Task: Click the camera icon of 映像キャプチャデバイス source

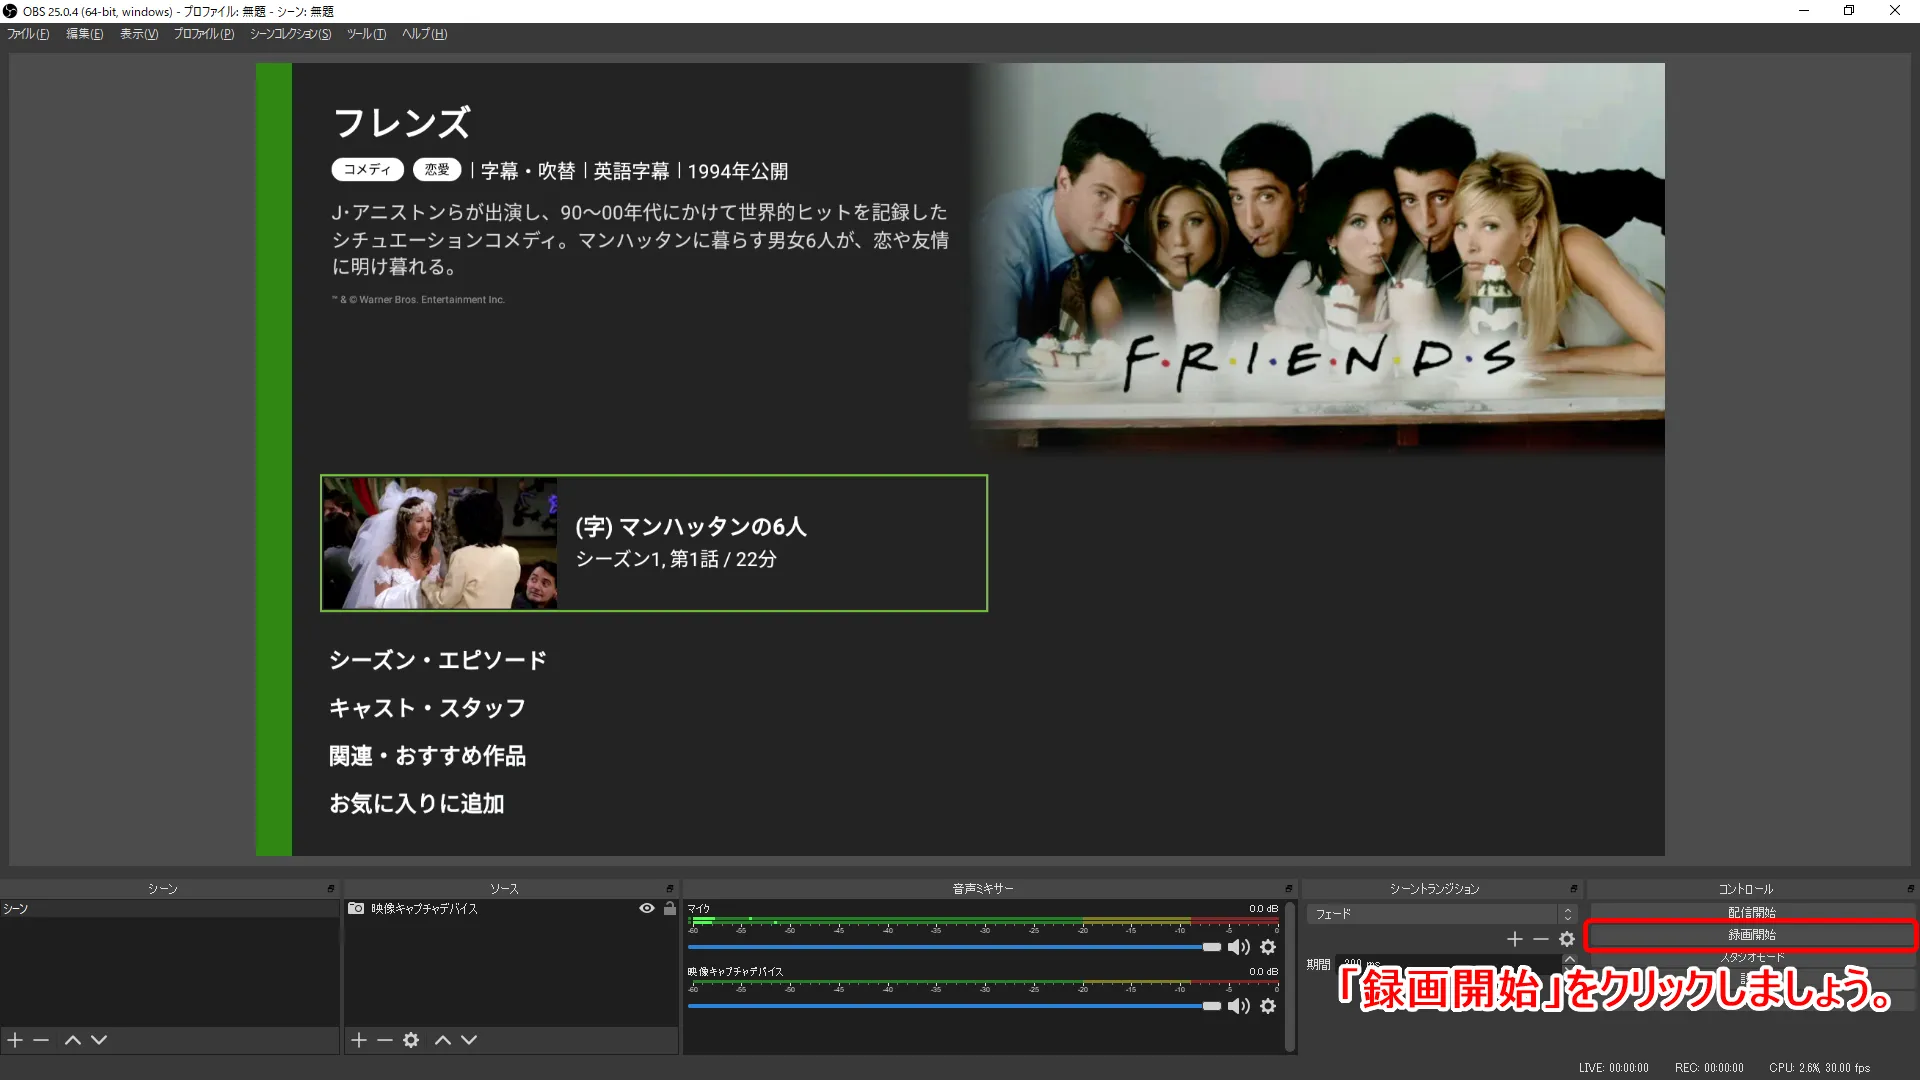Action: pos(356,908)
